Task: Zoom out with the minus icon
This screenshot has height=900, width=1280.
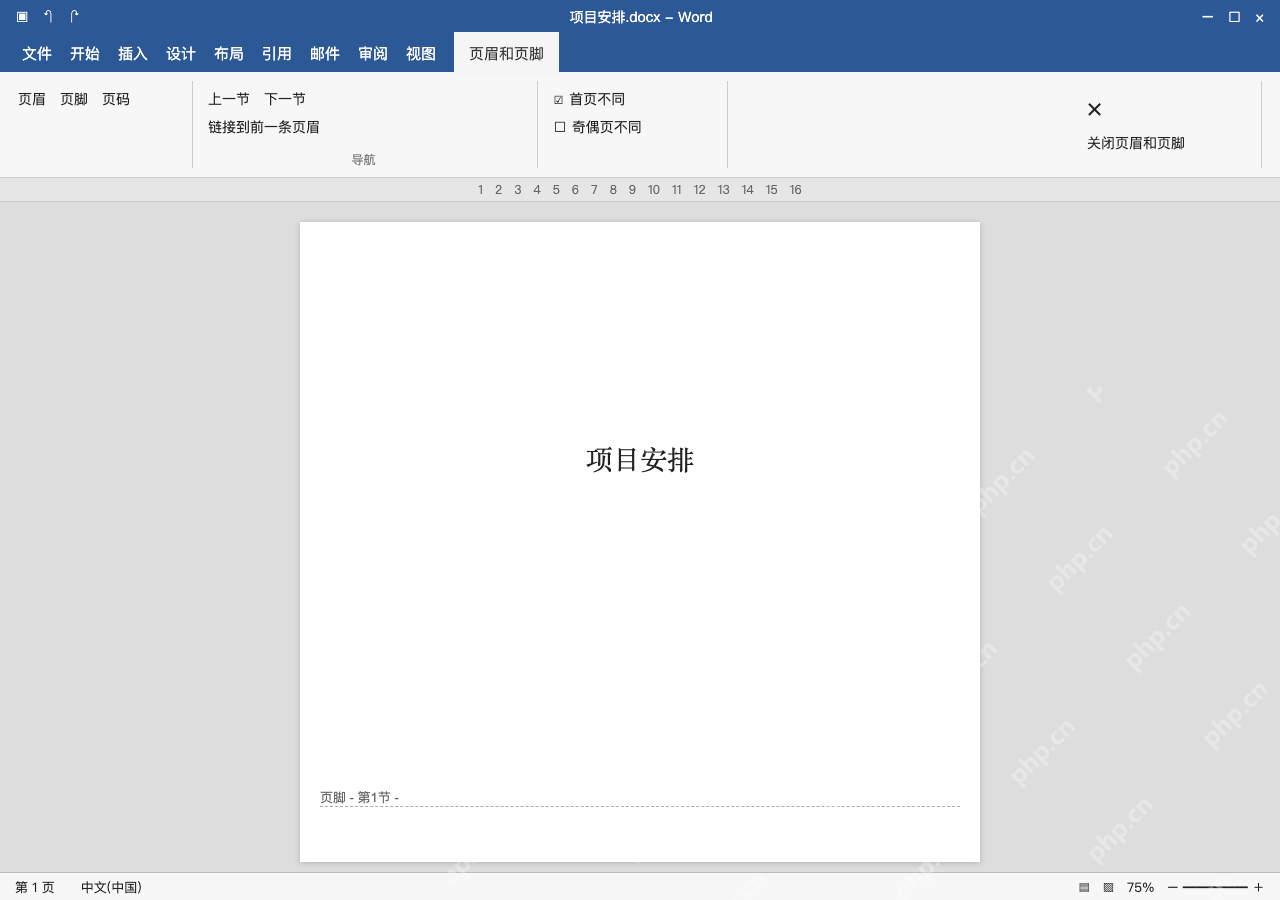Action: 1173,887
